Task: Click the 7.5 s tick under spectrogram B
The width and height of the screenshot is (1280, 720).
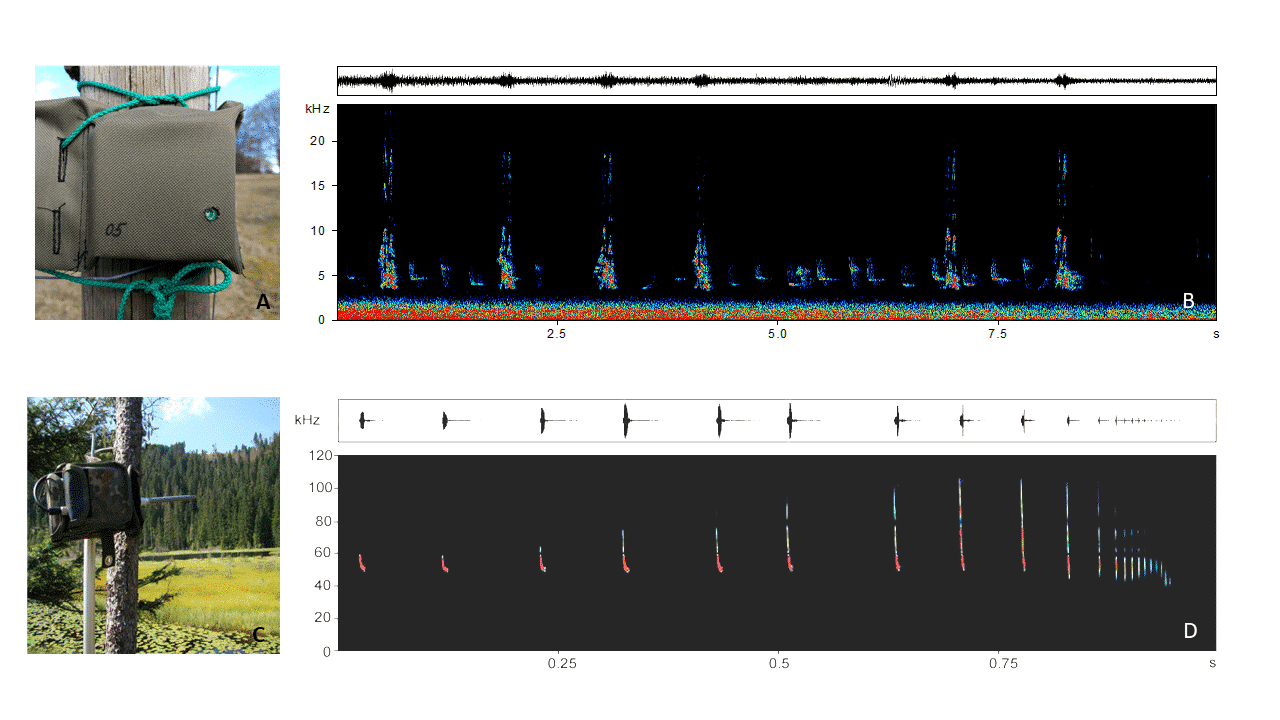Action: [997, 333]
